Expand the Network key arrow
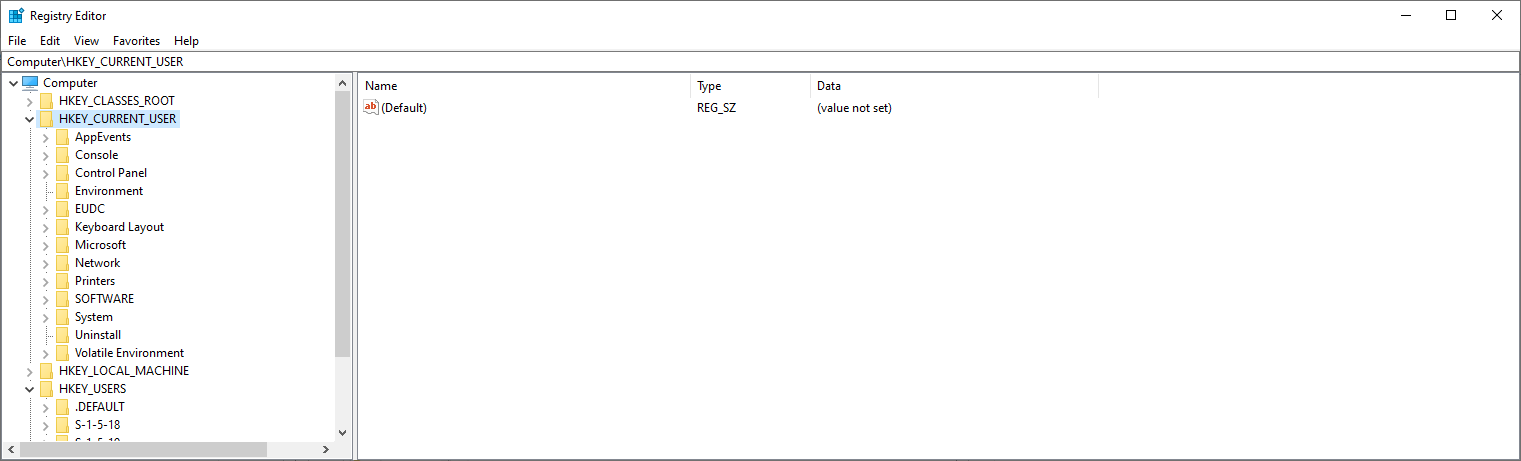 (x=45, y=263)
